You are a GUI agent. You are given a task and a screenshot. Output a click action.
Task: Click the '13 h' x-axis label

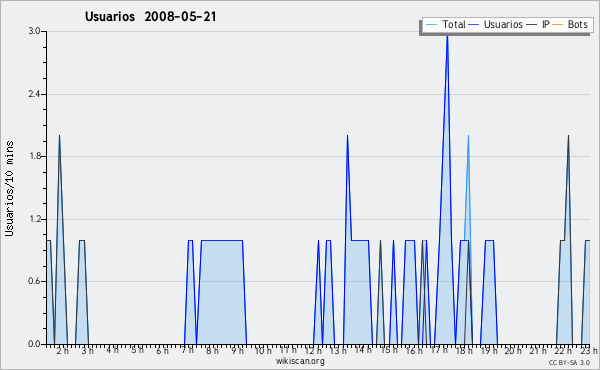338,350
